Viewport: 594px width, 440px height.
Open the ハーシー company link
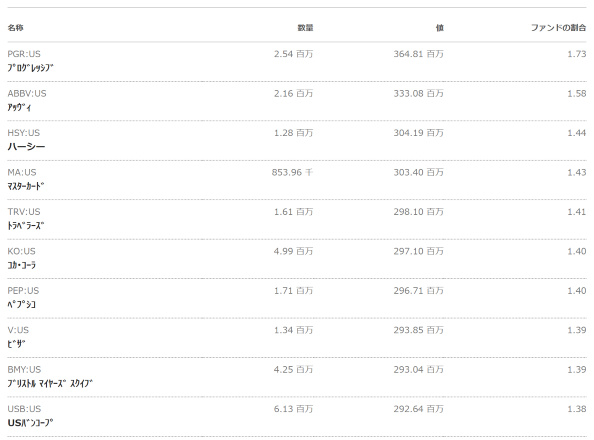tap(26, 147)
